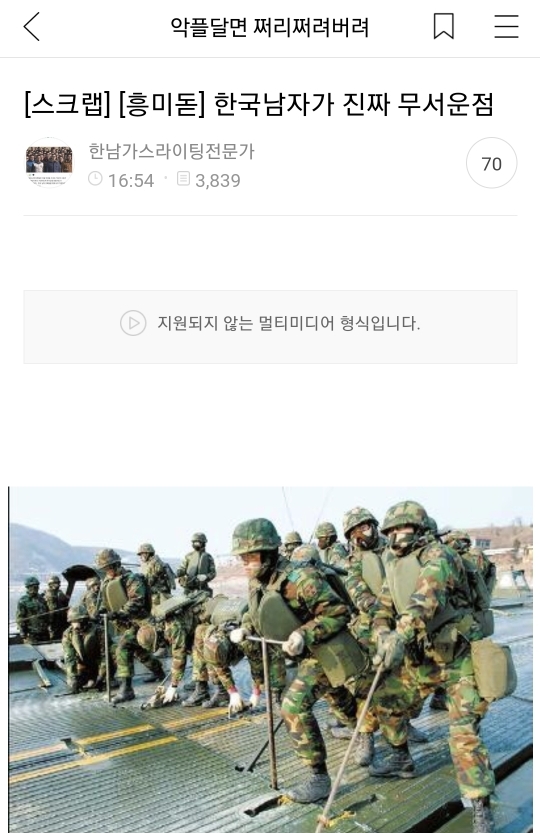Click the unsupported multimedia message text

289,323
